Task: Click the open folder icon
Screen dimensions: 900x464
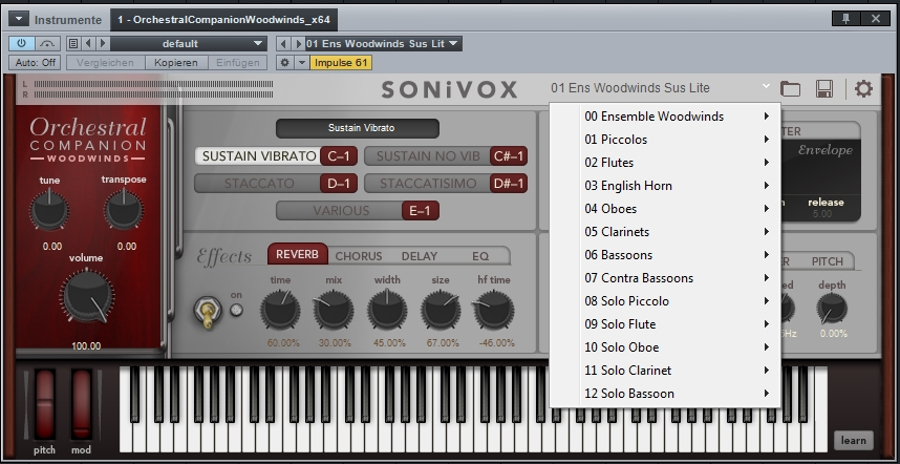Action: pyautogui.click(x=790, y=88)
